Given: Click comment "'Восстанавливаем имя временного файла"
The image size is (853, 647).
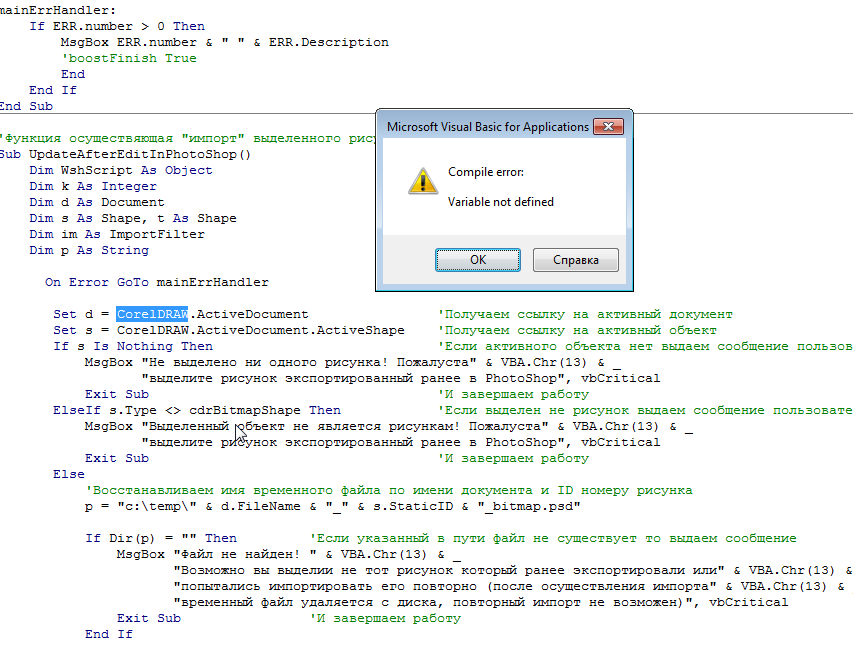Looking at the screenshot, I should [x=388, y=490].
